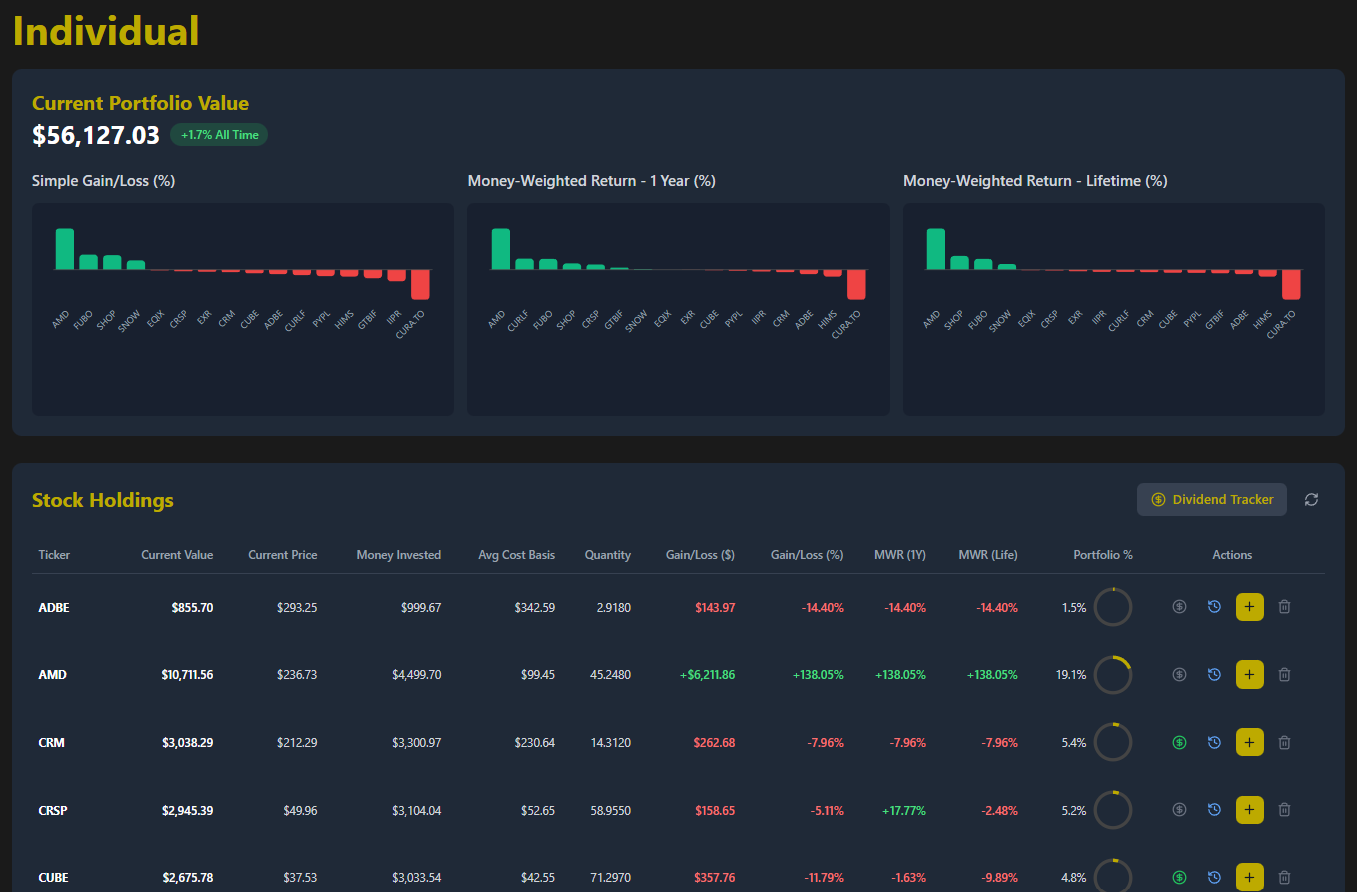Click the history clock icon on the CRSP row
The image size is (1357, 892).
1214,809
